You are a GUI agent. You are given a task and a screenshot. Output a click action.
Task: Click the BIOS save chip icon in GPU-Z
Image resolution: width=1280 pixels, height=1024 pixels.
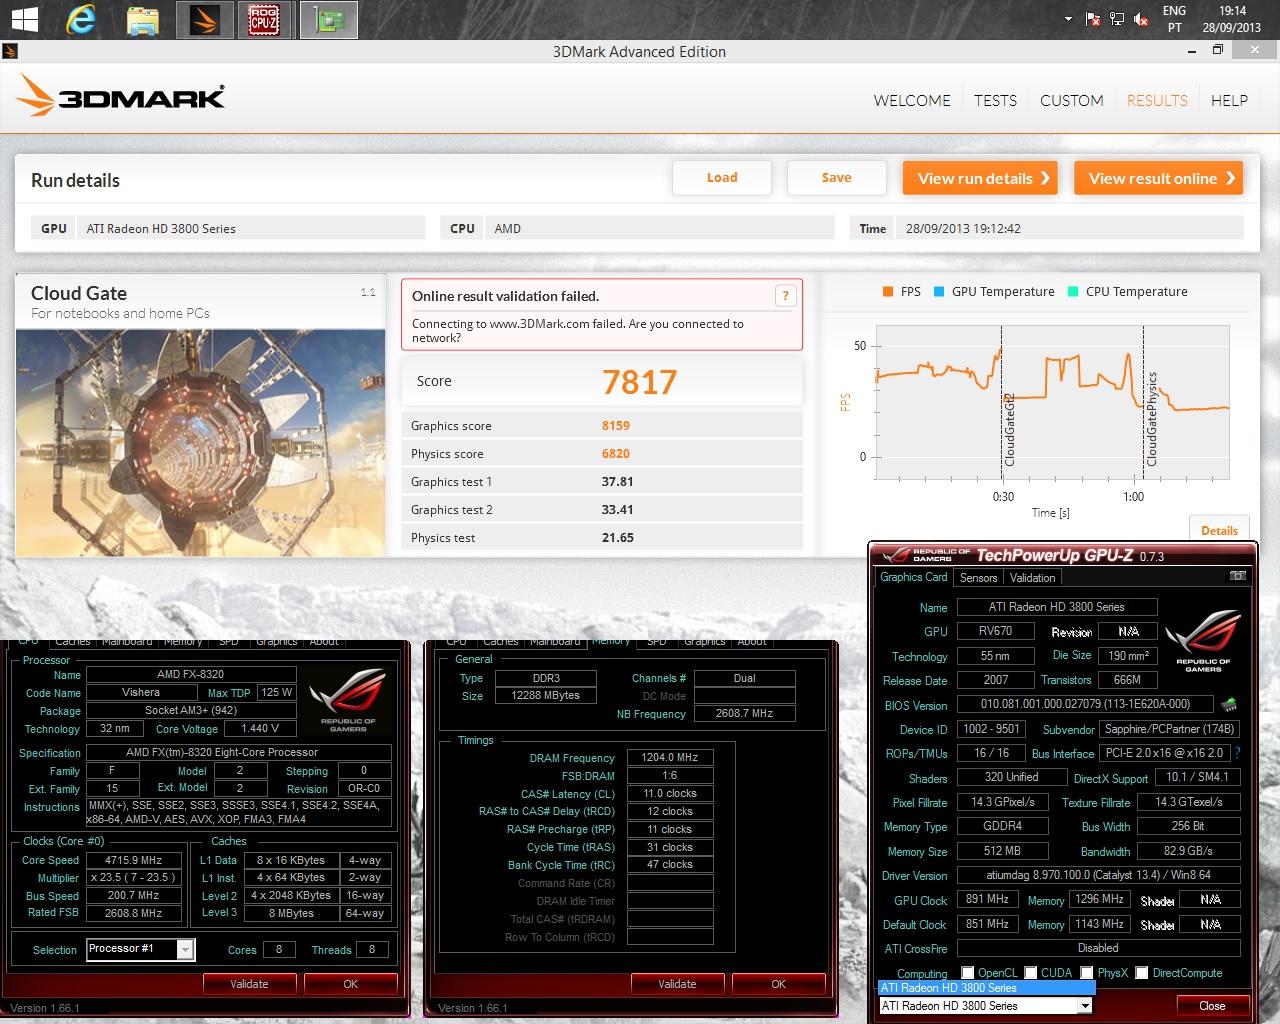[x=1228, y=704]
